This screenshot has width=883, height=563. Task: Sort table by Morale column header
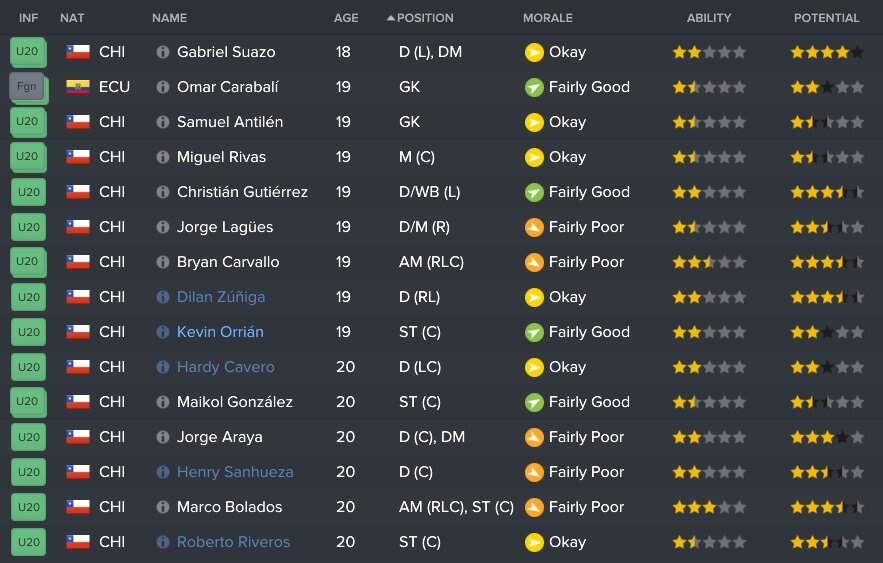[547, 18]
